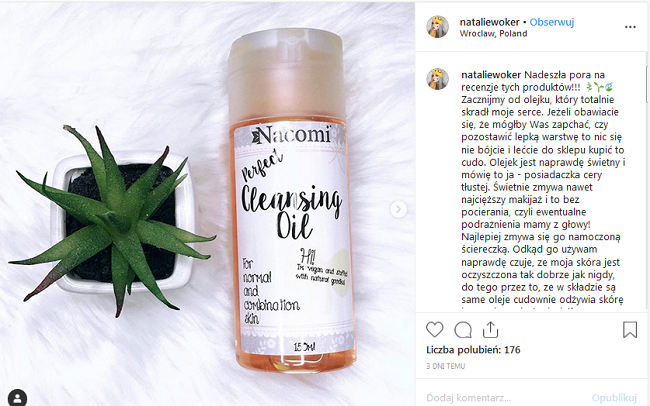Submit comment with Opublikuj button
The image size is (650, 406).
[614, 398]
